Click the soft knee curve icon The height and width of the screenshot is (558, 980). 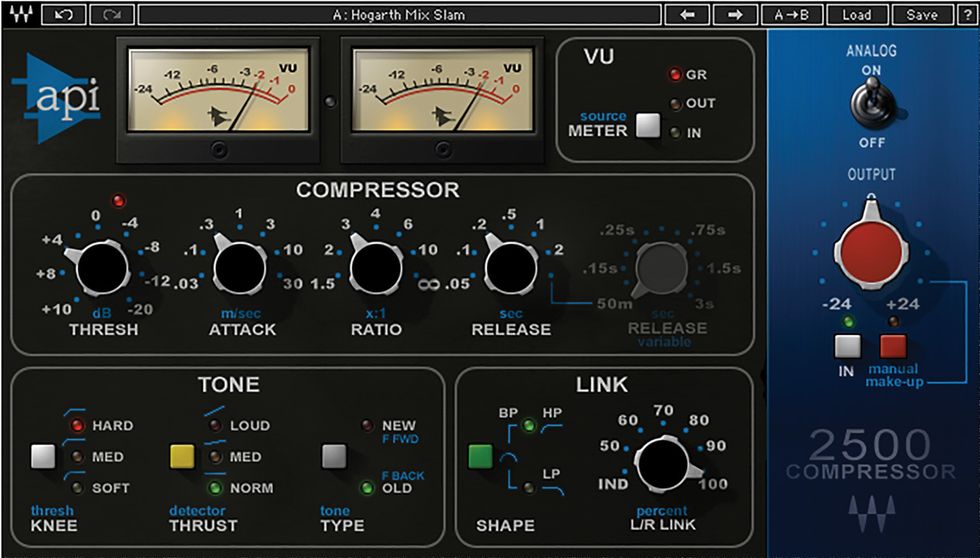72,475
